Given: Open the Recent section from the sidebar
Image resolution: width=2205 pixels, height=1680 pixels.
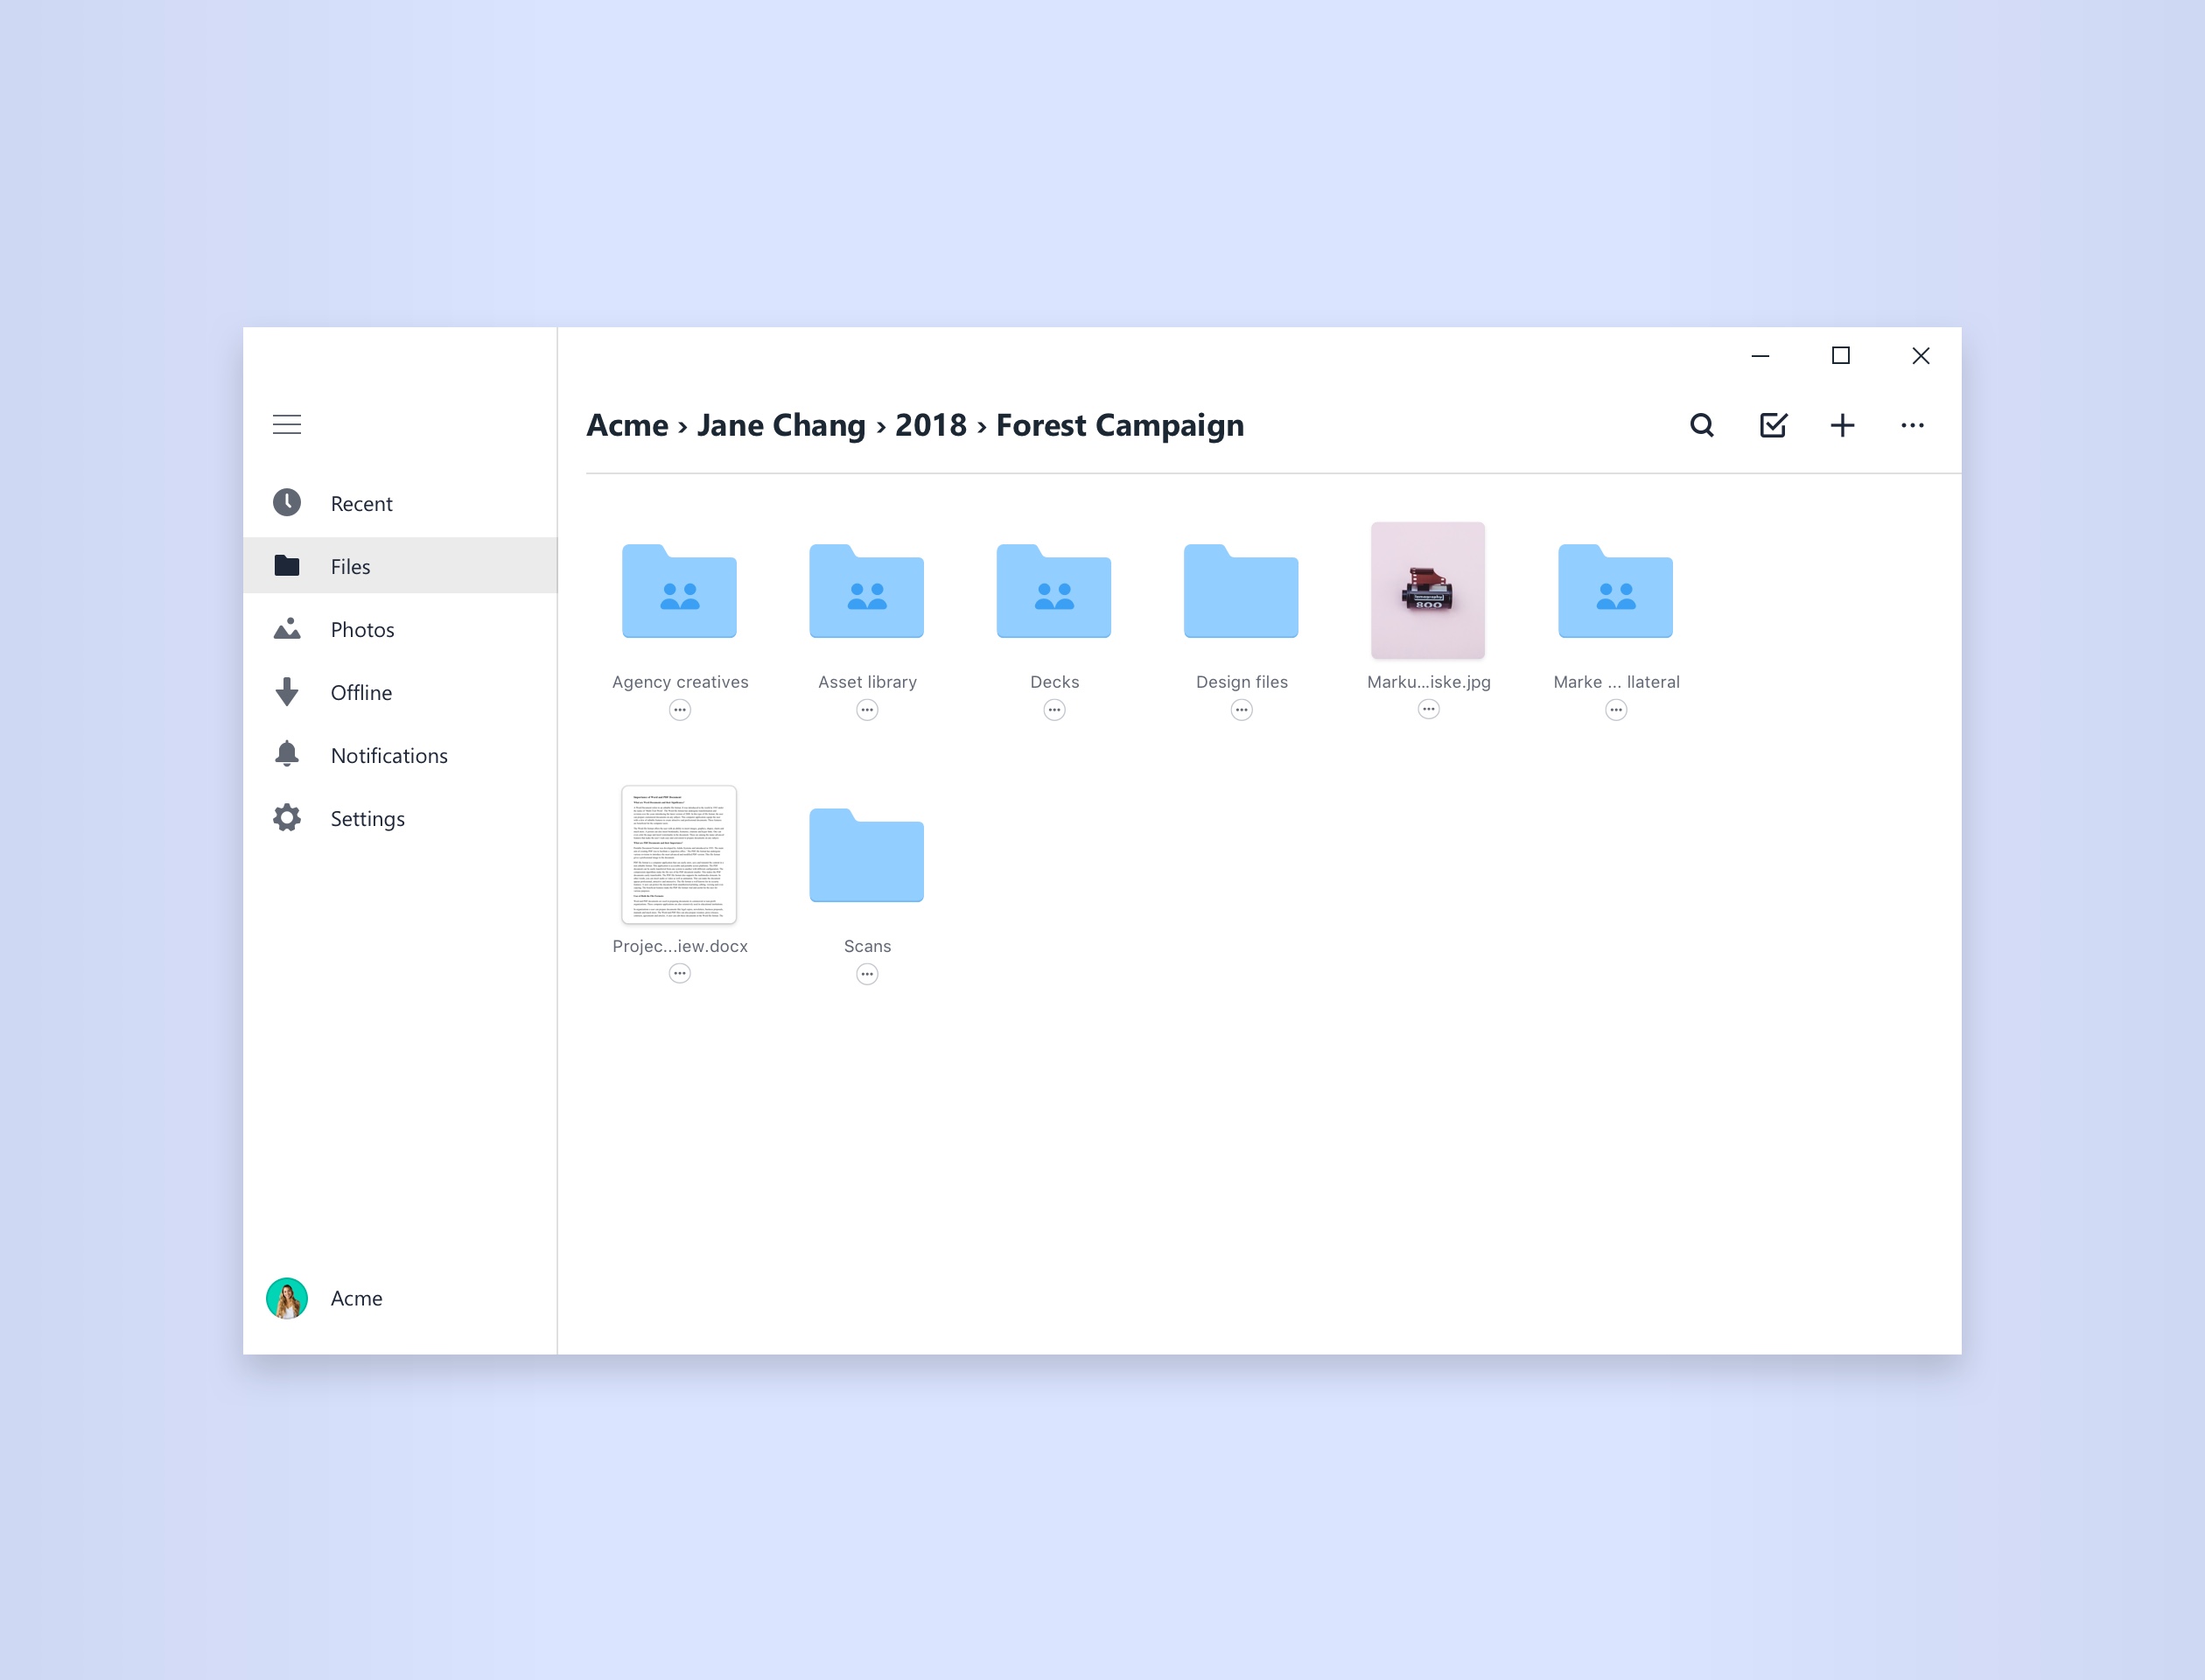Looking at the screenshot, I should tap(361, 503).
